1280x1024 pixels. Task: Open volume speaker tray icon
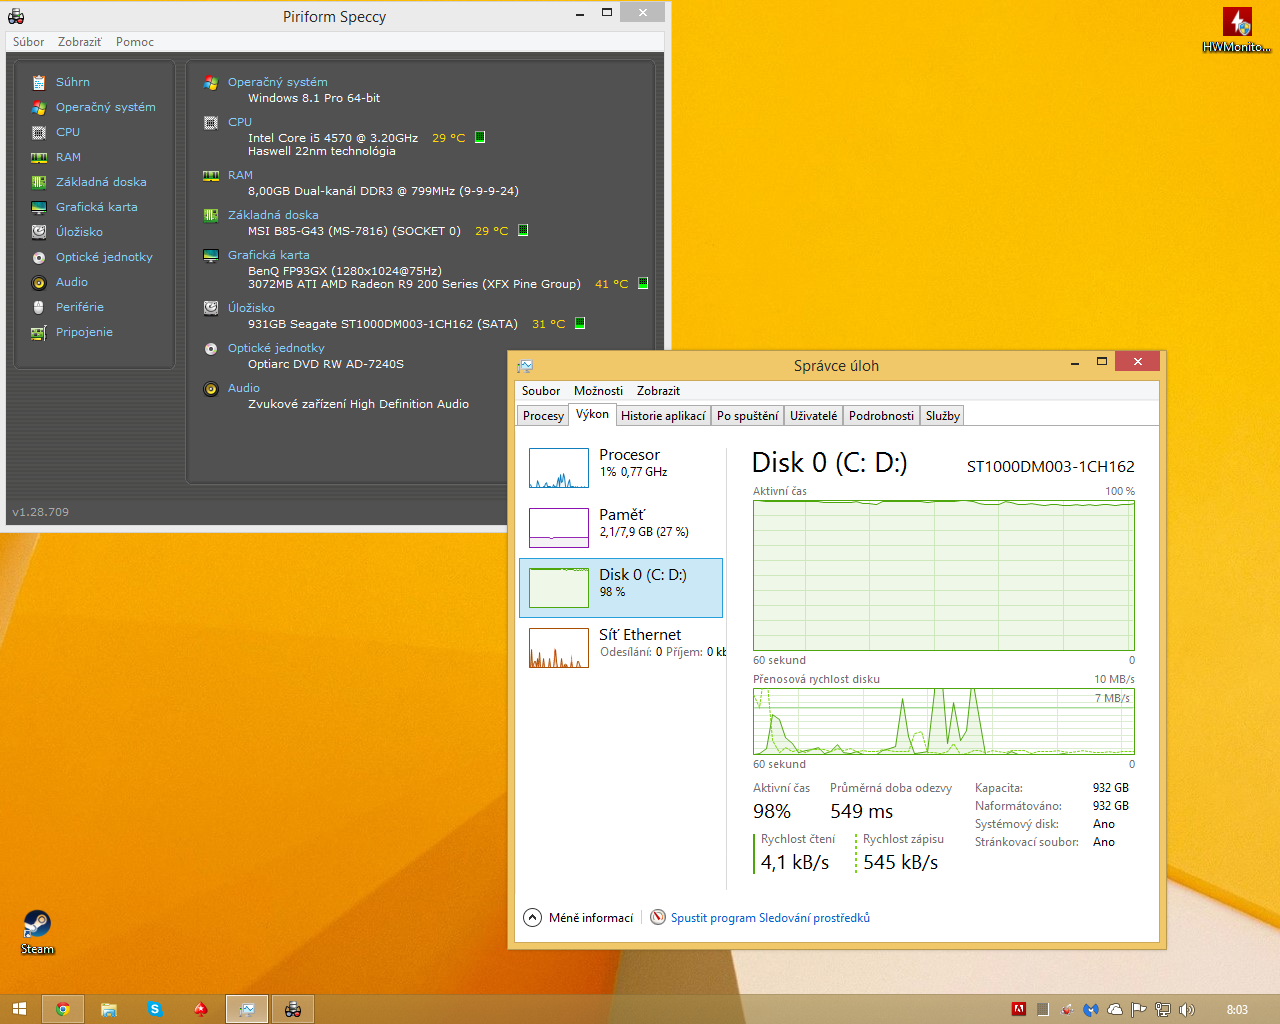(x=1187, y=1009)
